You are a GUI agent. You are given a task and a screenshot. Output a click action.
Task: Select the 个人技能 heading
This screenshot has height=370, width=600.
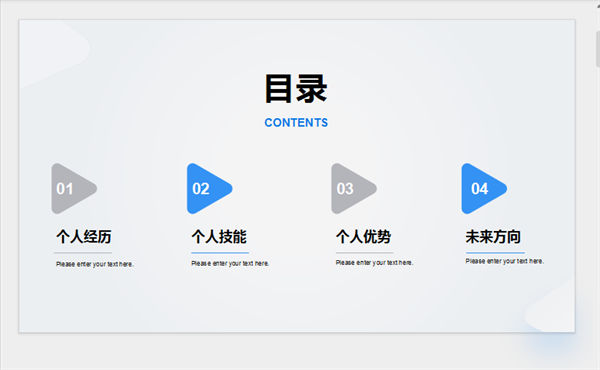pyautogui.click(x=219, y=236)
